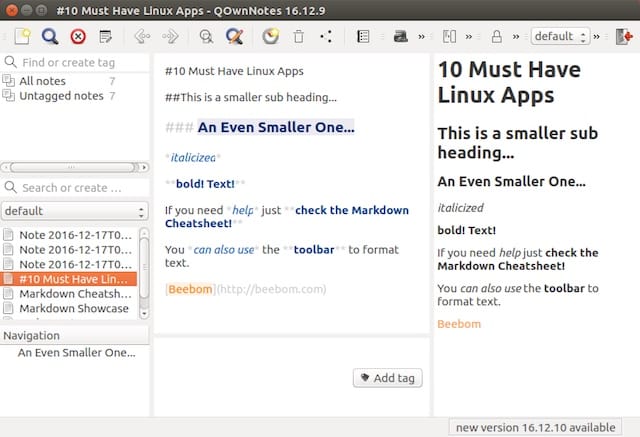Open the default workspace dropdown in toolbar
Image resolution: width=640 pixels, height=437 pixels.
[560, 37]
